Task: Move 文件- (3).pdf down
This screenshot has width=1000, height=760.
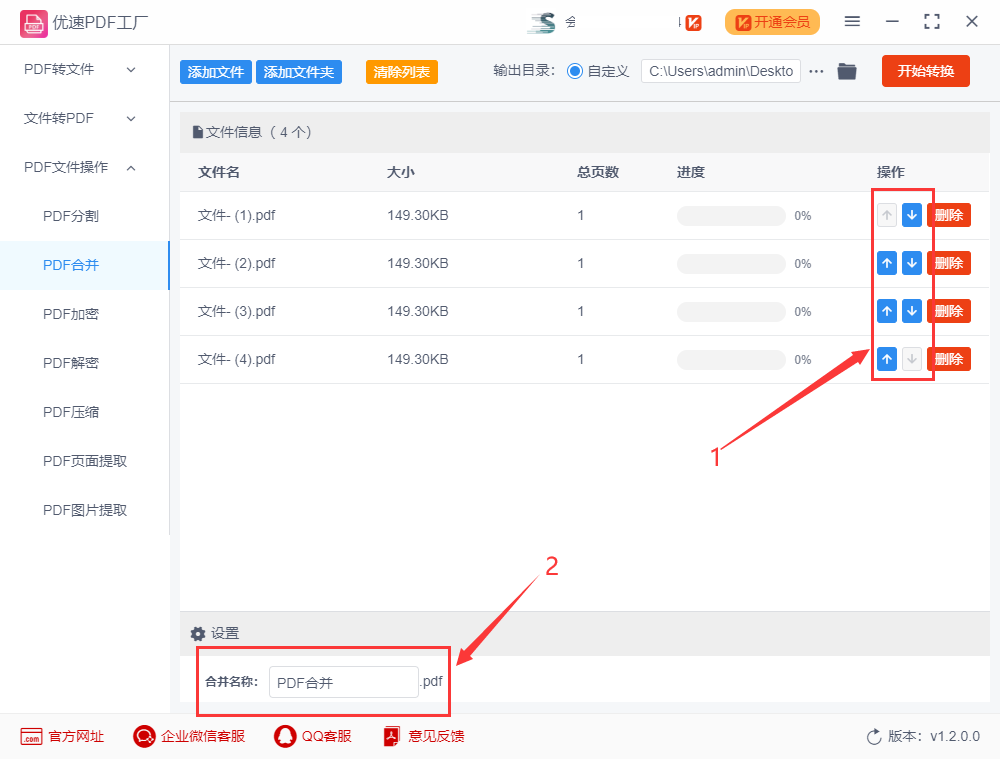Action: pyautogui.click(x=912, y=311)
